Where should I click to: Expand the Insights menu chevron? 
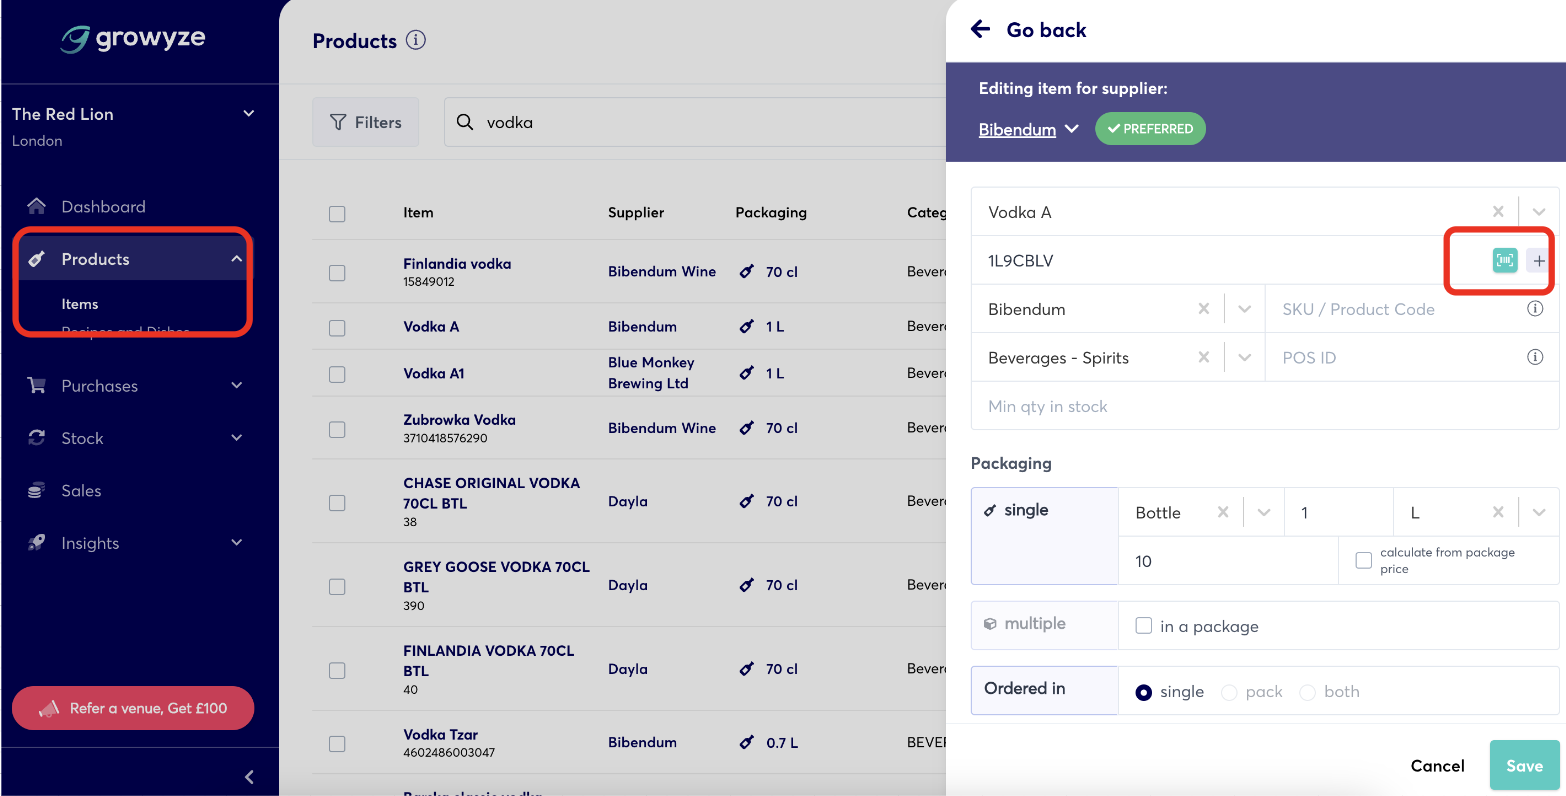[x=237, y=542]
